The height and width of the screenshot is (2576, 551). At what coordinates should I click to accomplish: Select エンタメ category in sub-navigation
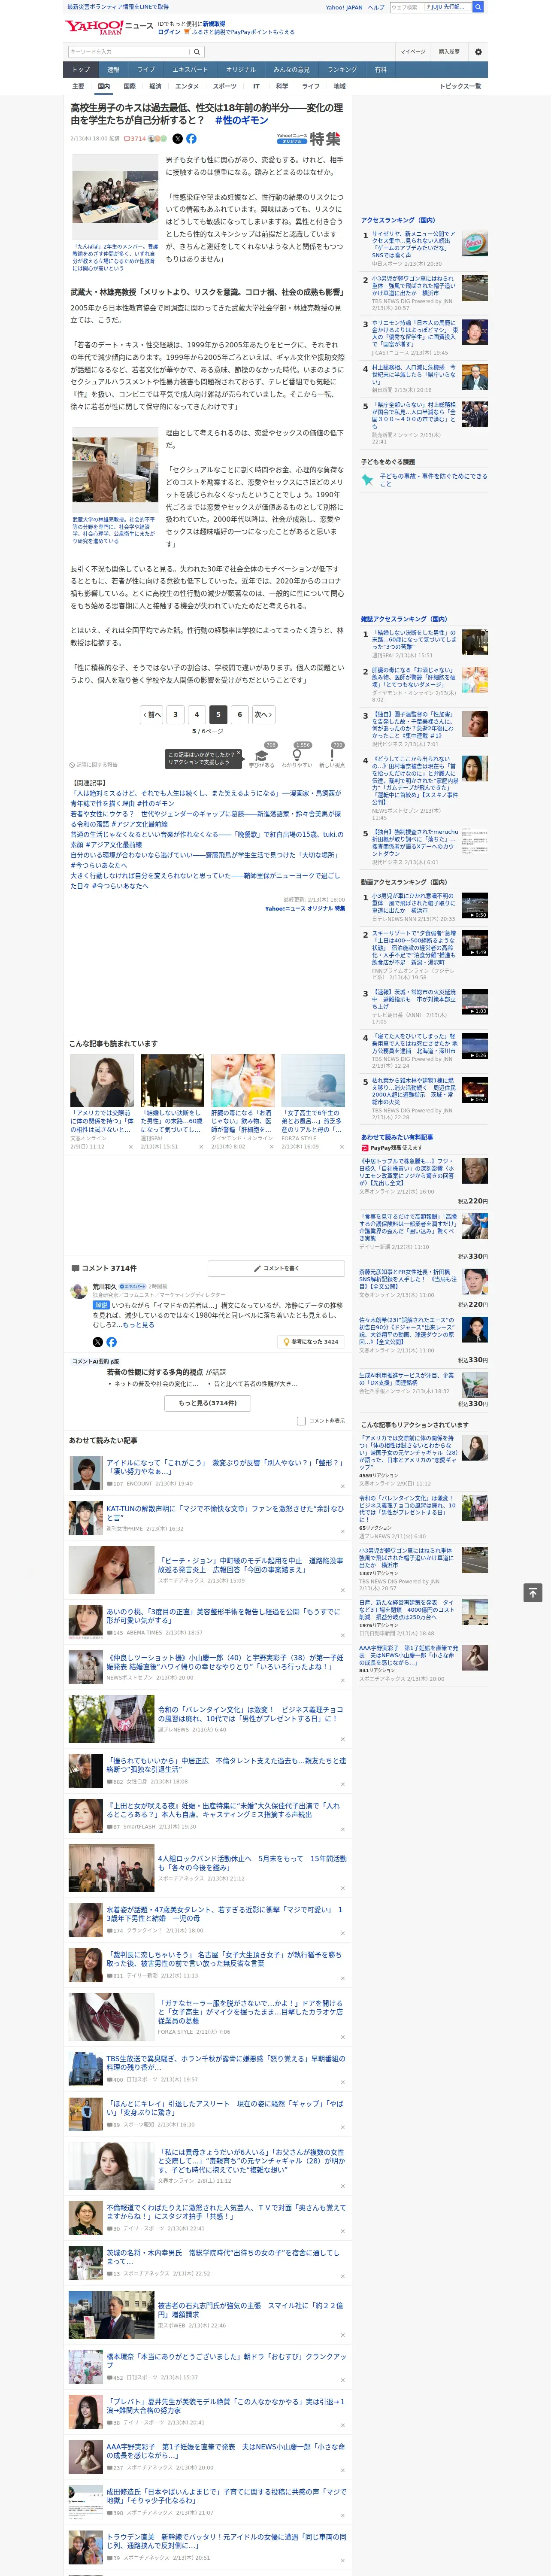[x=187, y=86]
